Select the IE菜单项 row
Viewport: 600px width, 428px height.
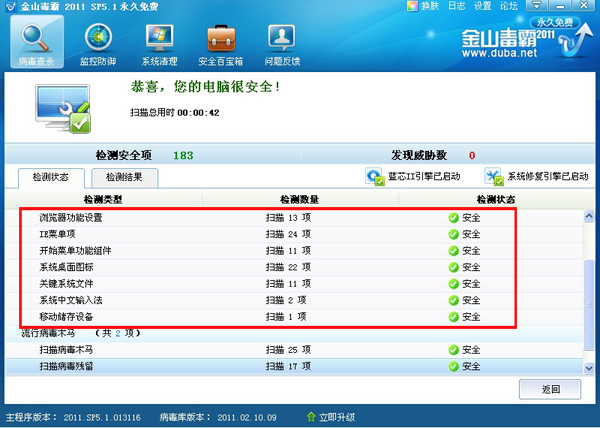coord(294,234)
